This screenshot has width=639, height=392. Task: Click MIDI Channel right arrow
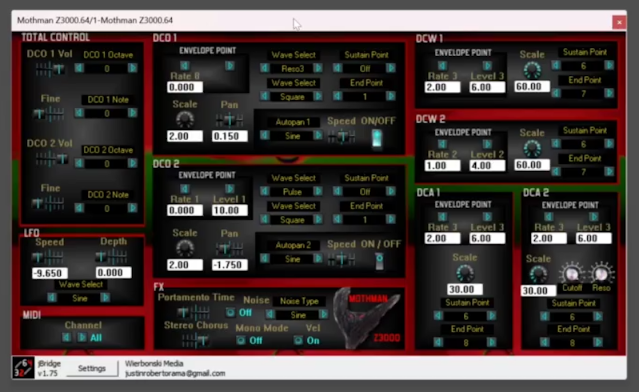pyautogui.click(x=82, y=337)
